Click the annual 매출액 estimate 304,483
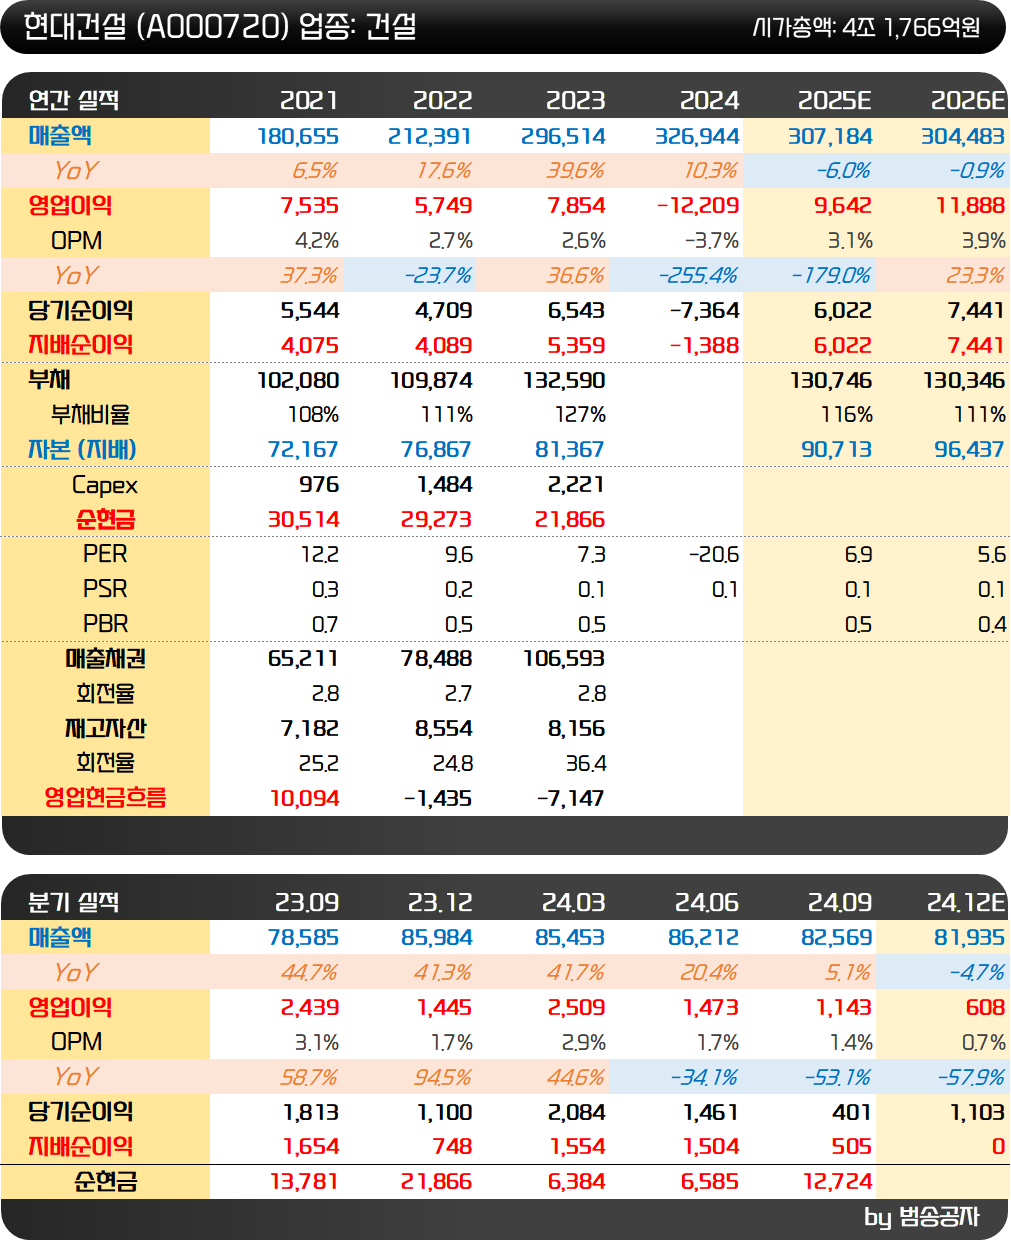The image size is (1011, 1240). point(963,136)
